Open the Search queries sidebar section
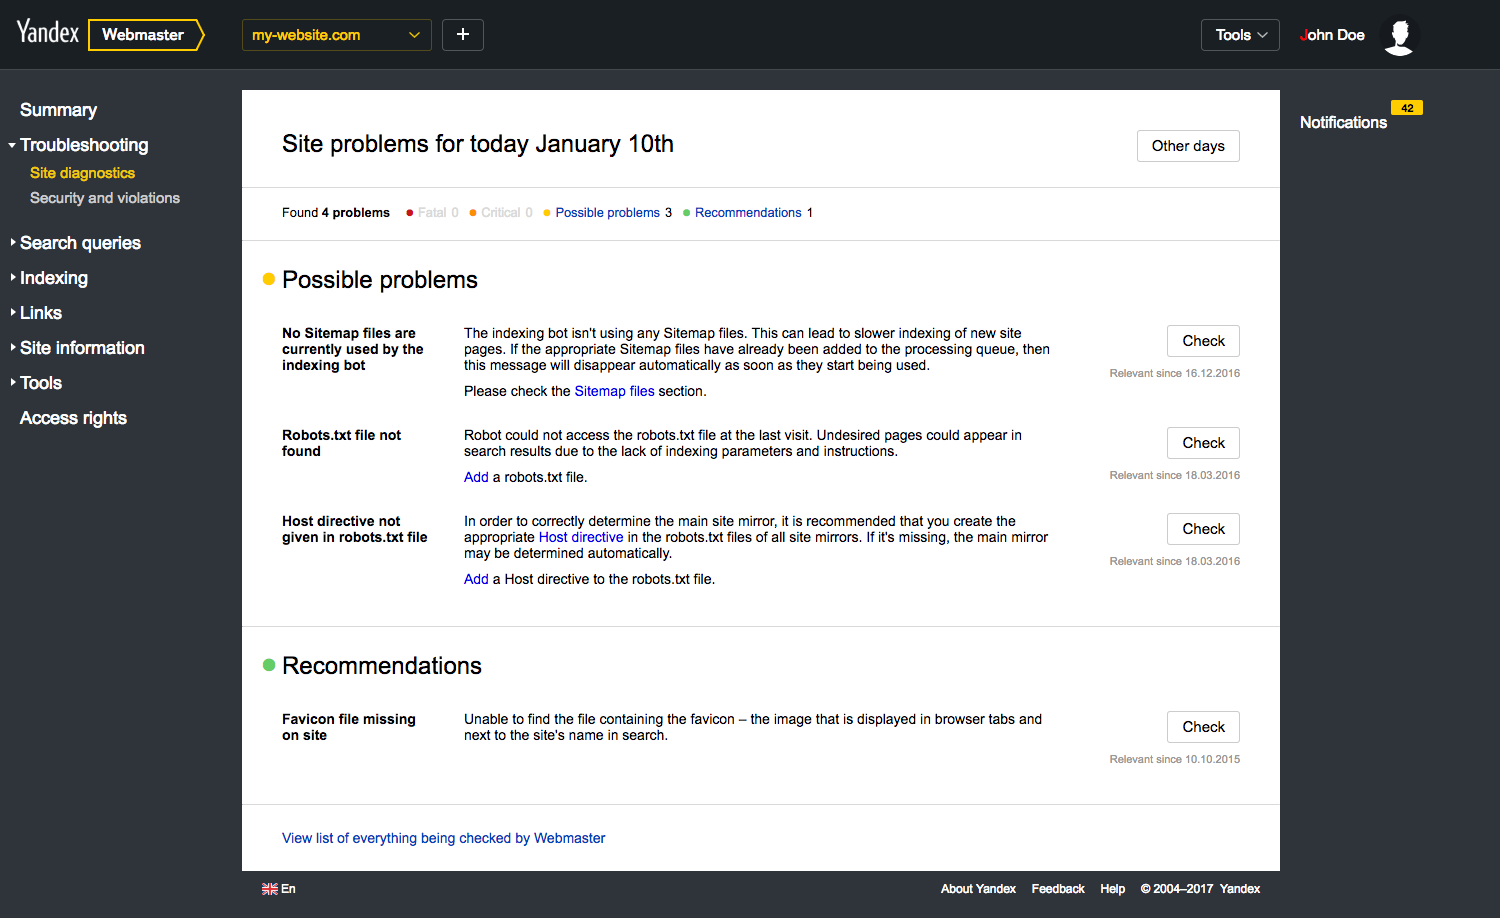The height and width of the screenshot is (918, 1500). pos(80,242)
